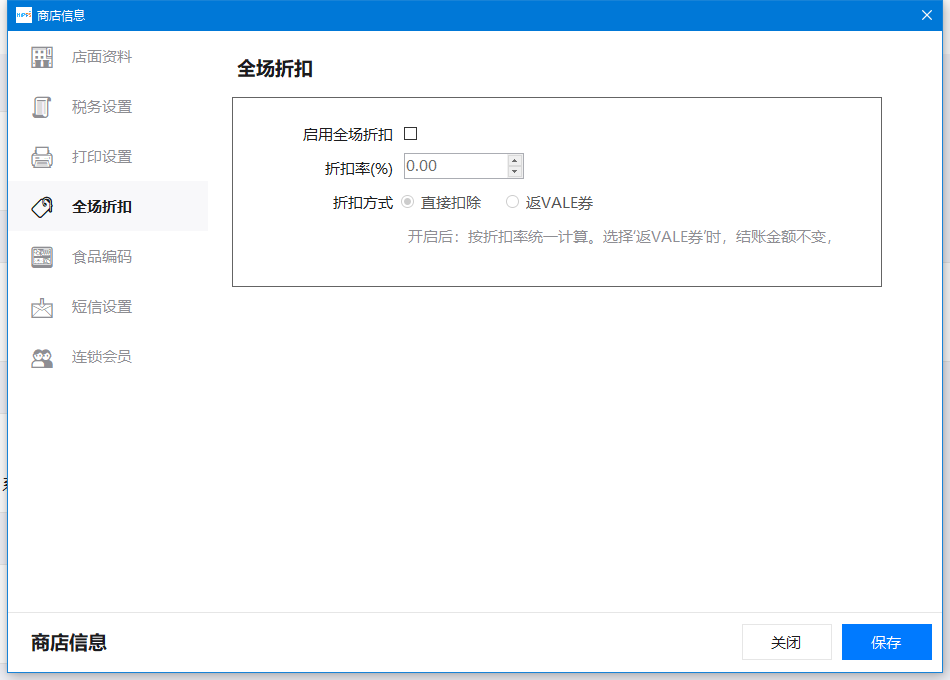Screen dimensions: 950x680
Task: Click the 短信设置 envelope icon
Action: coord(42,307)
